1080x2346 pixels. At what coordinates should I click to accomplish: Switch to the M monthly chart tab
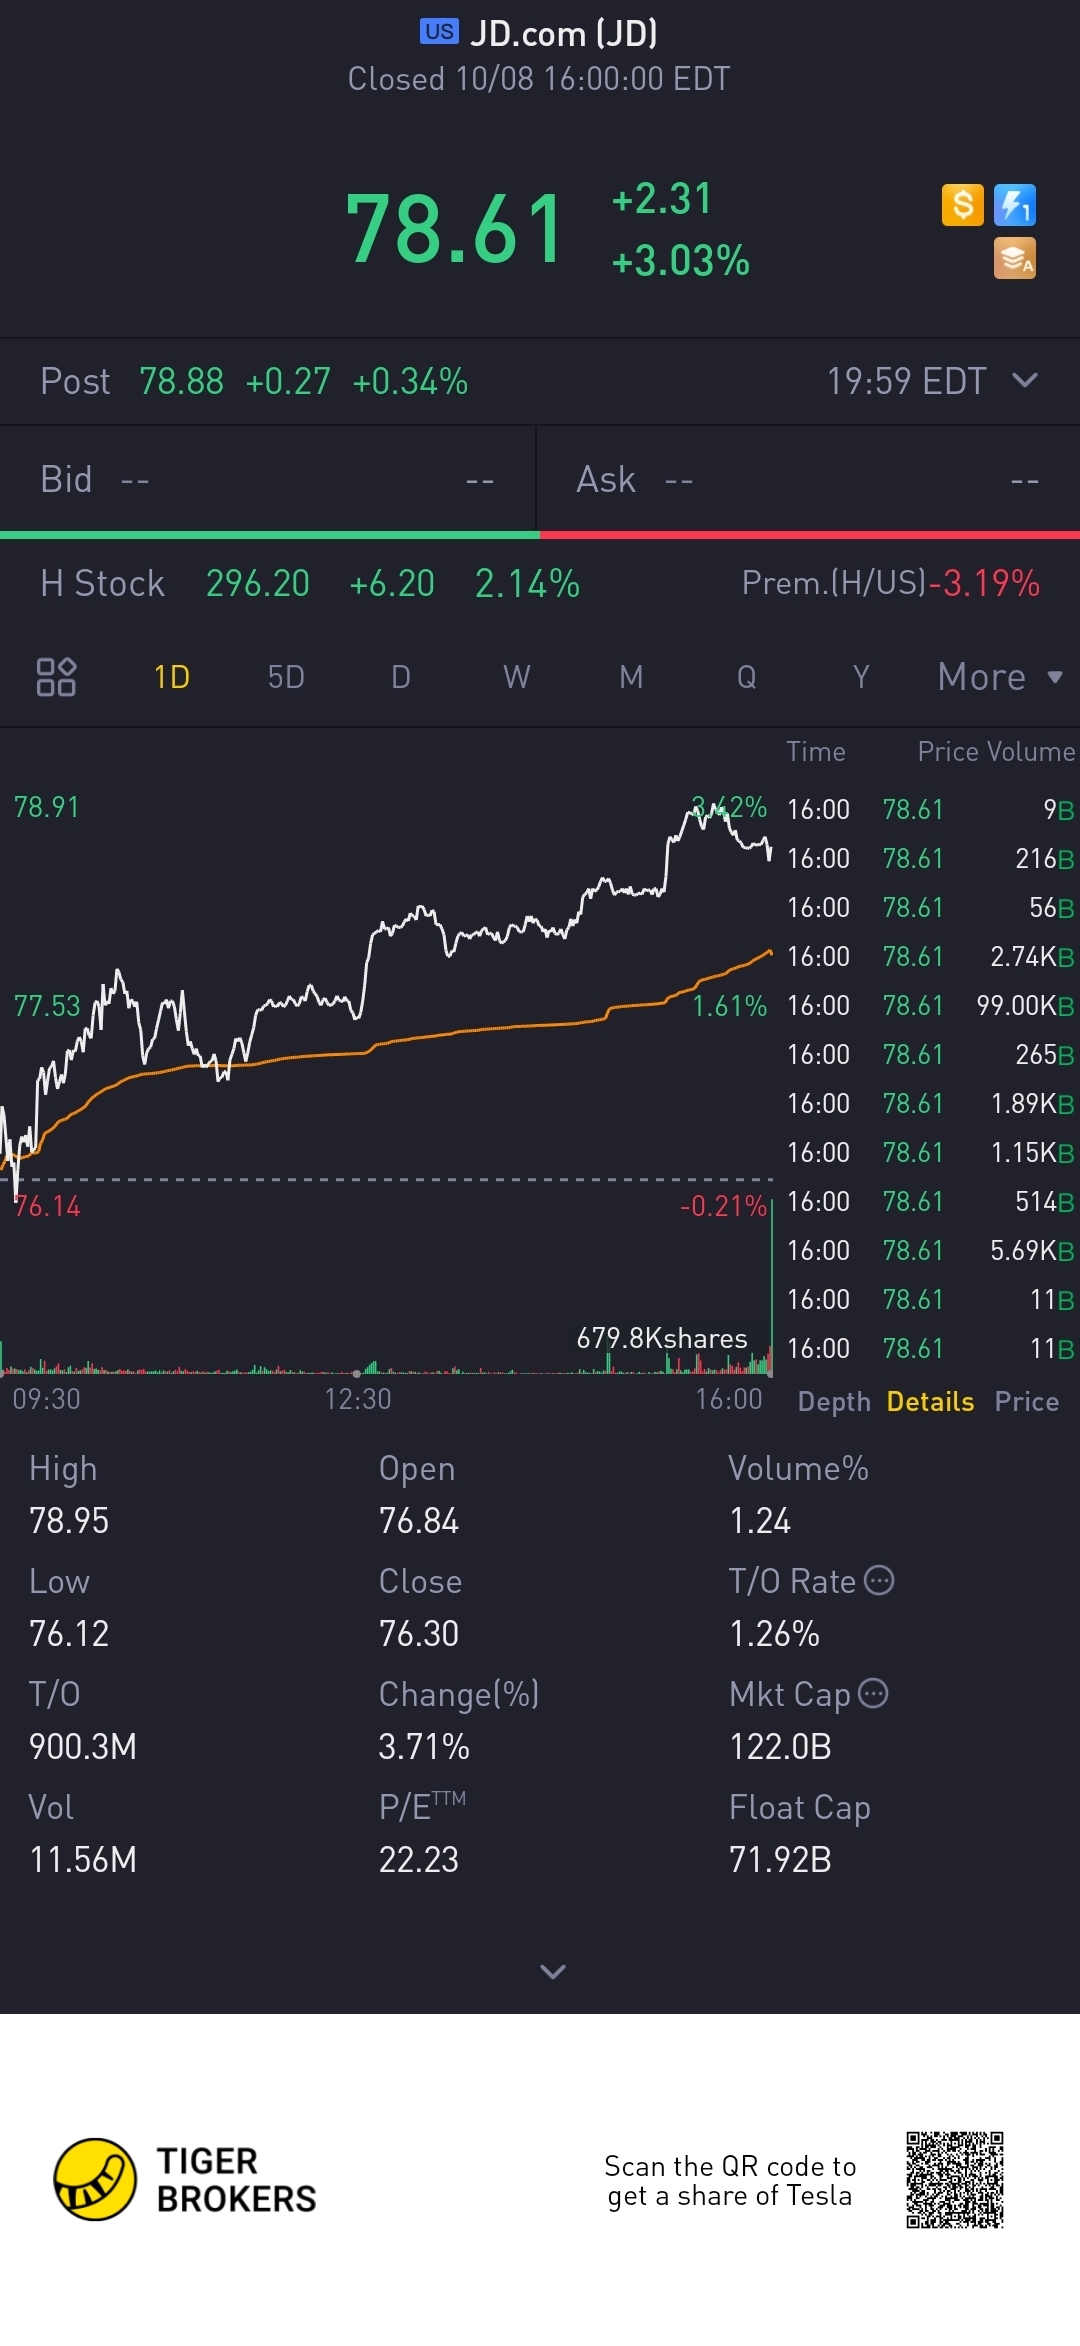(631, 677)
